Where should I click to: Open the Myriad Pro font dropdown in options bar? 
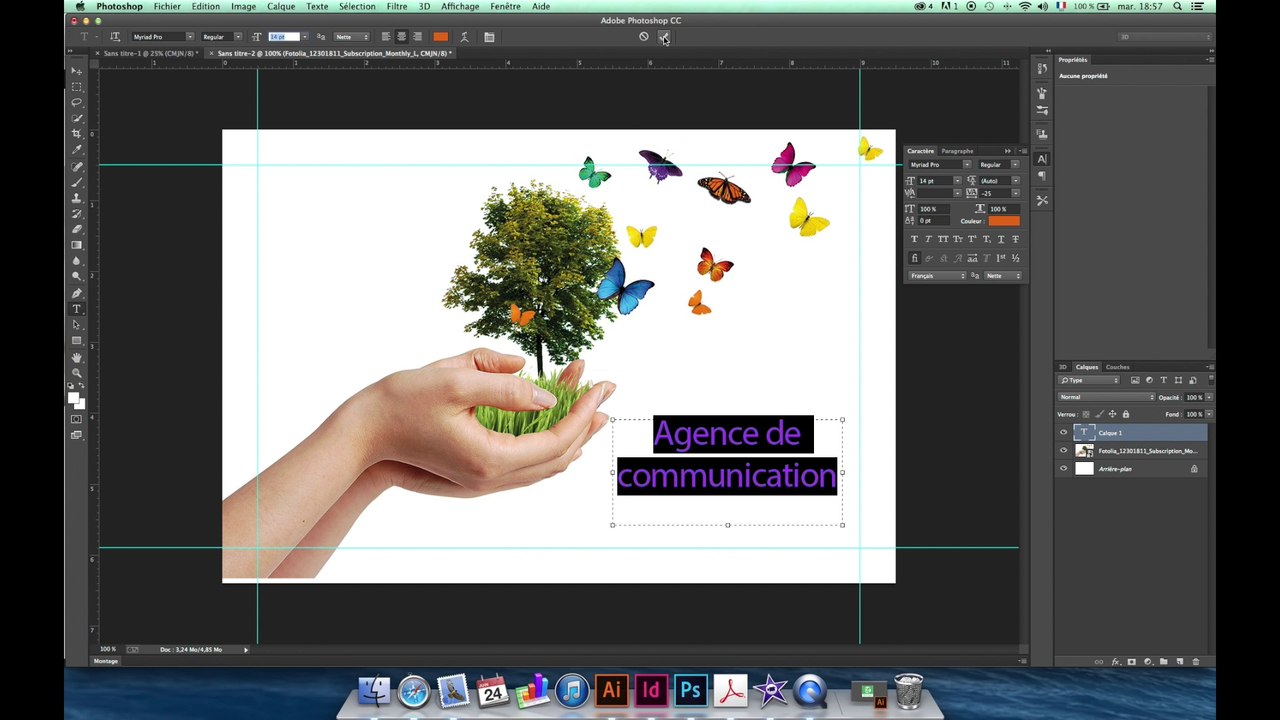[162, 37]
